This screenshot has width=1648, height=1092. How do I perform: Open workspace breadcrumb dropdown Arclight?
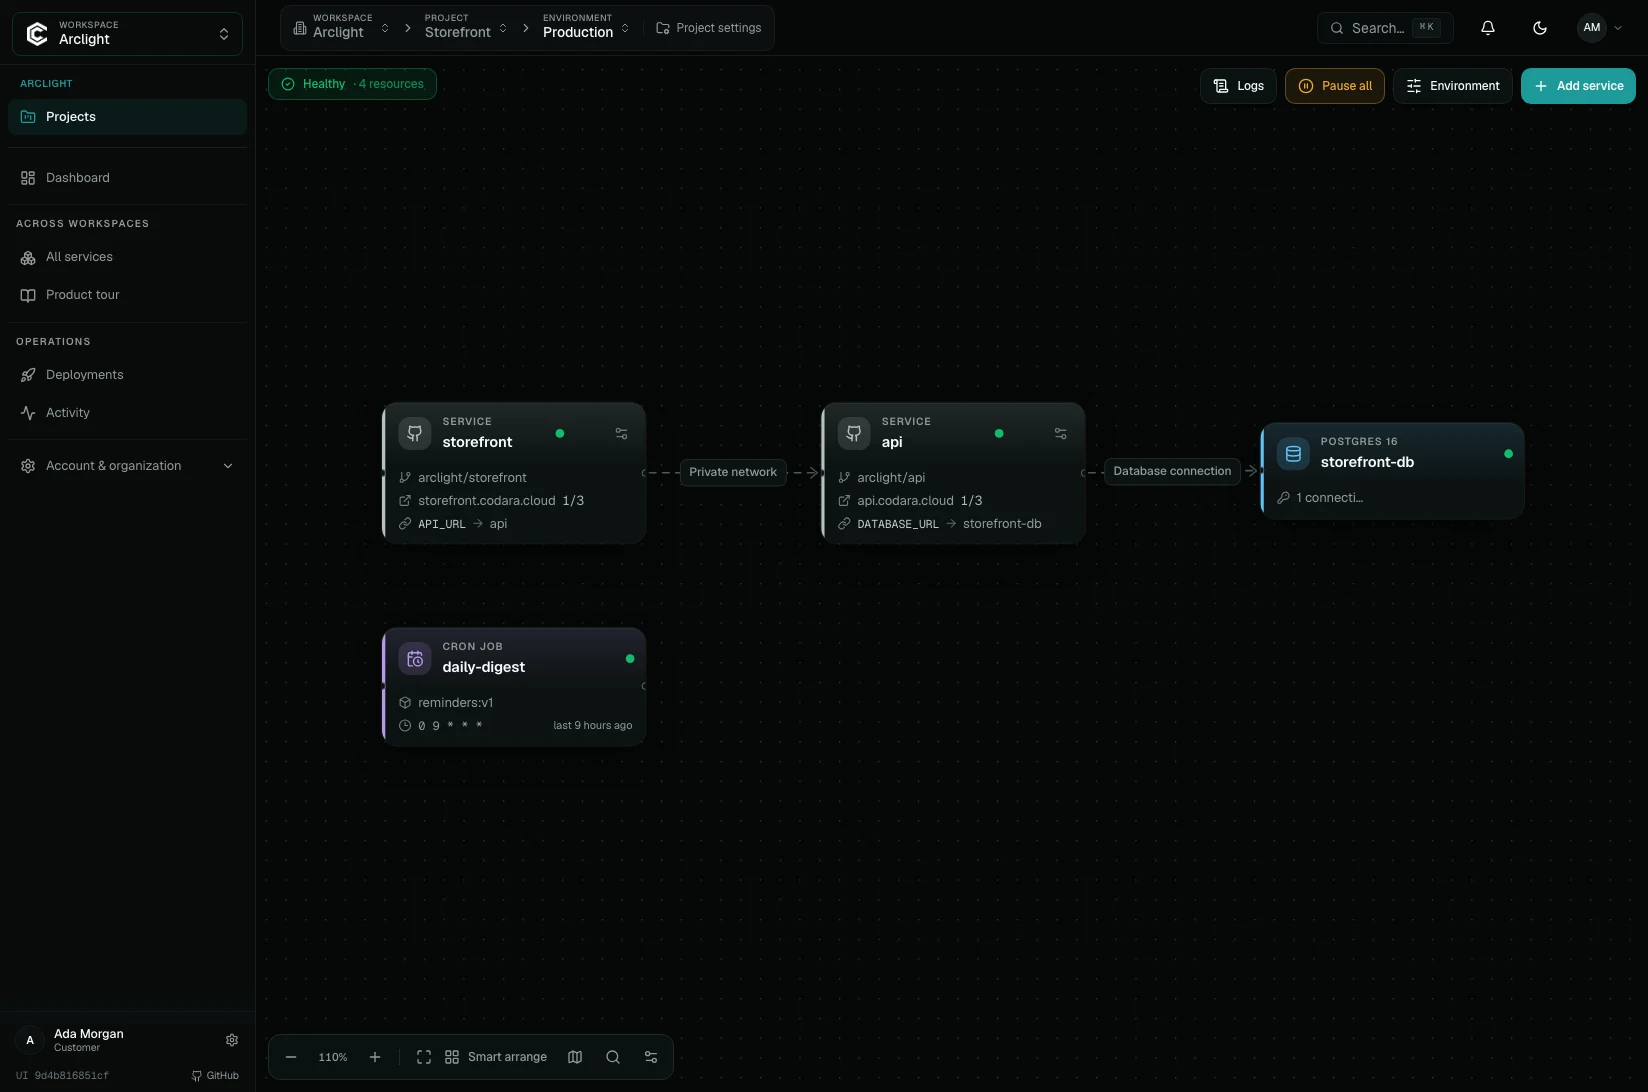pos(340,27)
